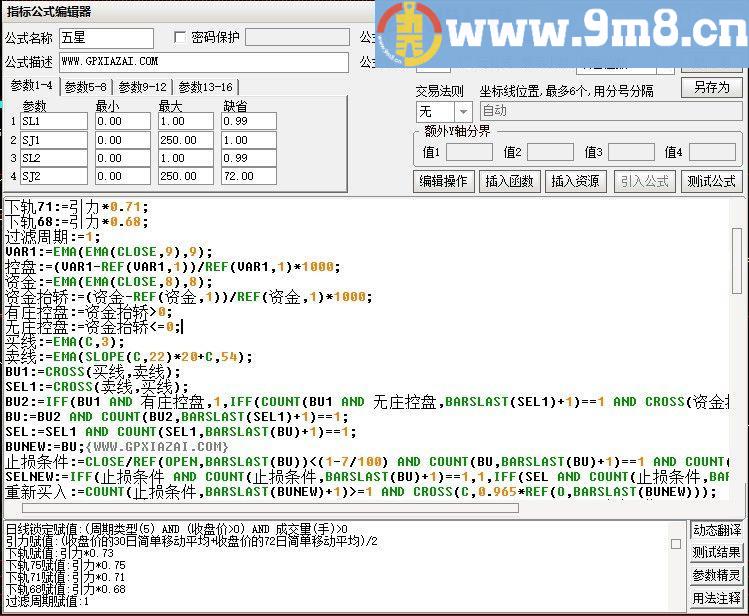
Task: Edit the 公式描述 field with WWW.GPXIAZAI.COM
Action: pos(204,63)
